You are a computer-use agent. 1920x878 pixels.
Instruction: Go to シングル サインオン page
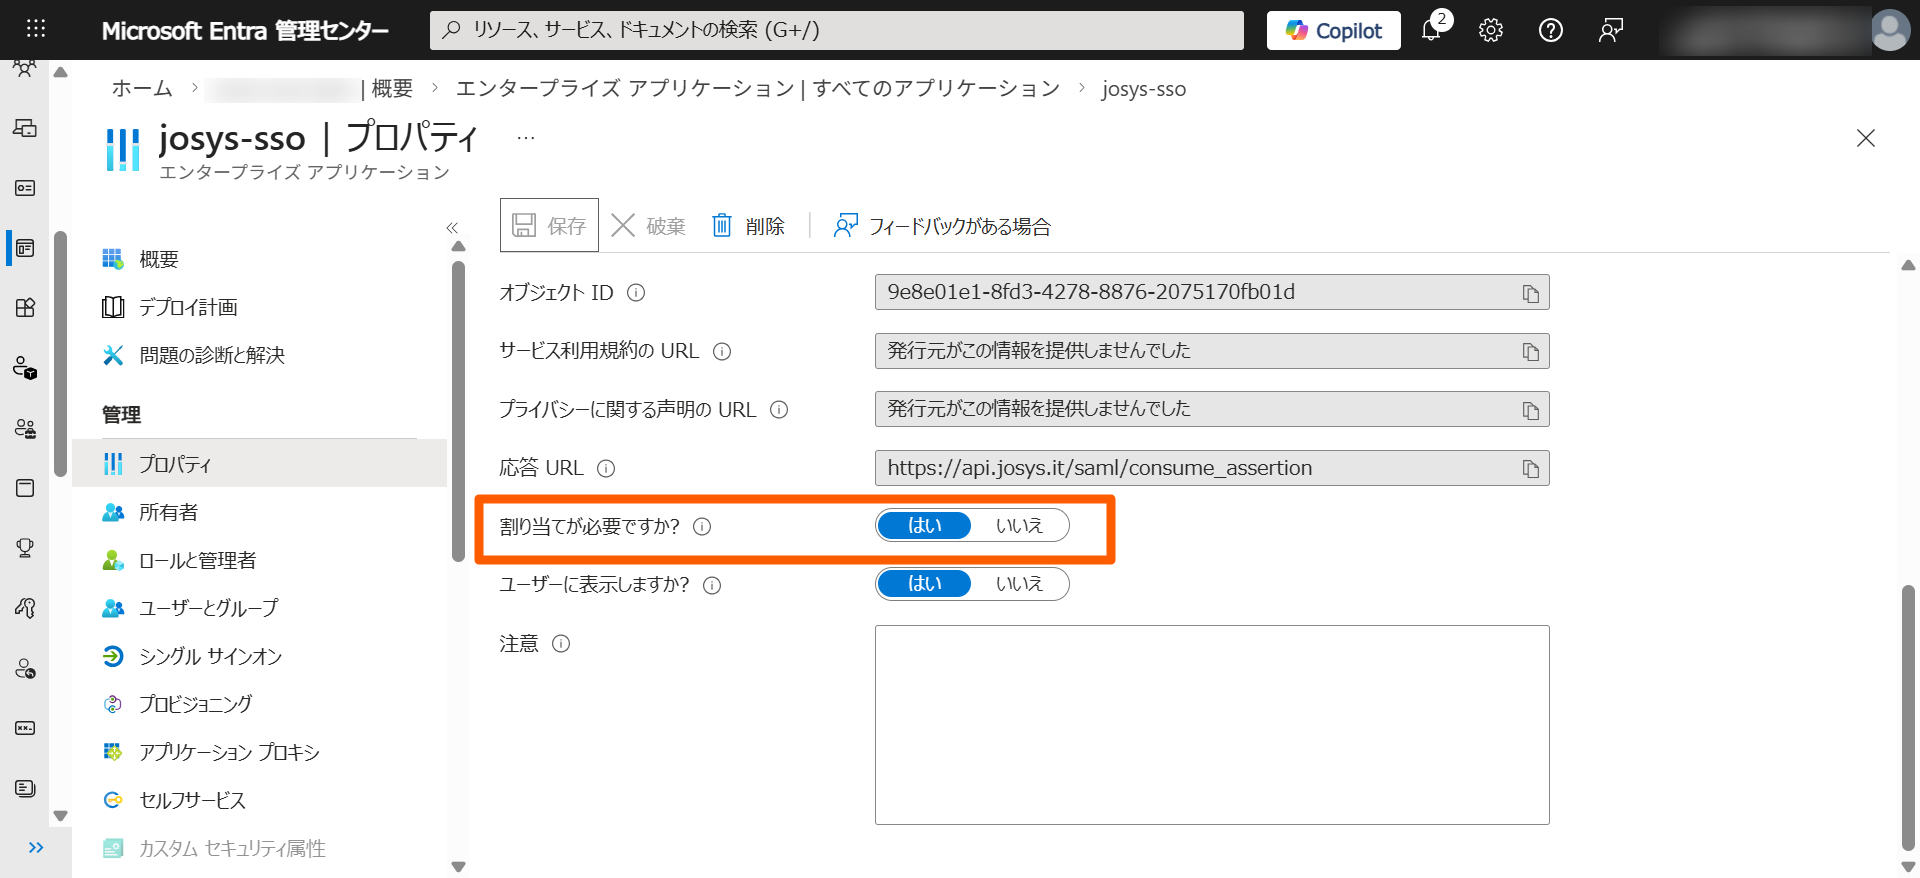[x=210, y=656]
